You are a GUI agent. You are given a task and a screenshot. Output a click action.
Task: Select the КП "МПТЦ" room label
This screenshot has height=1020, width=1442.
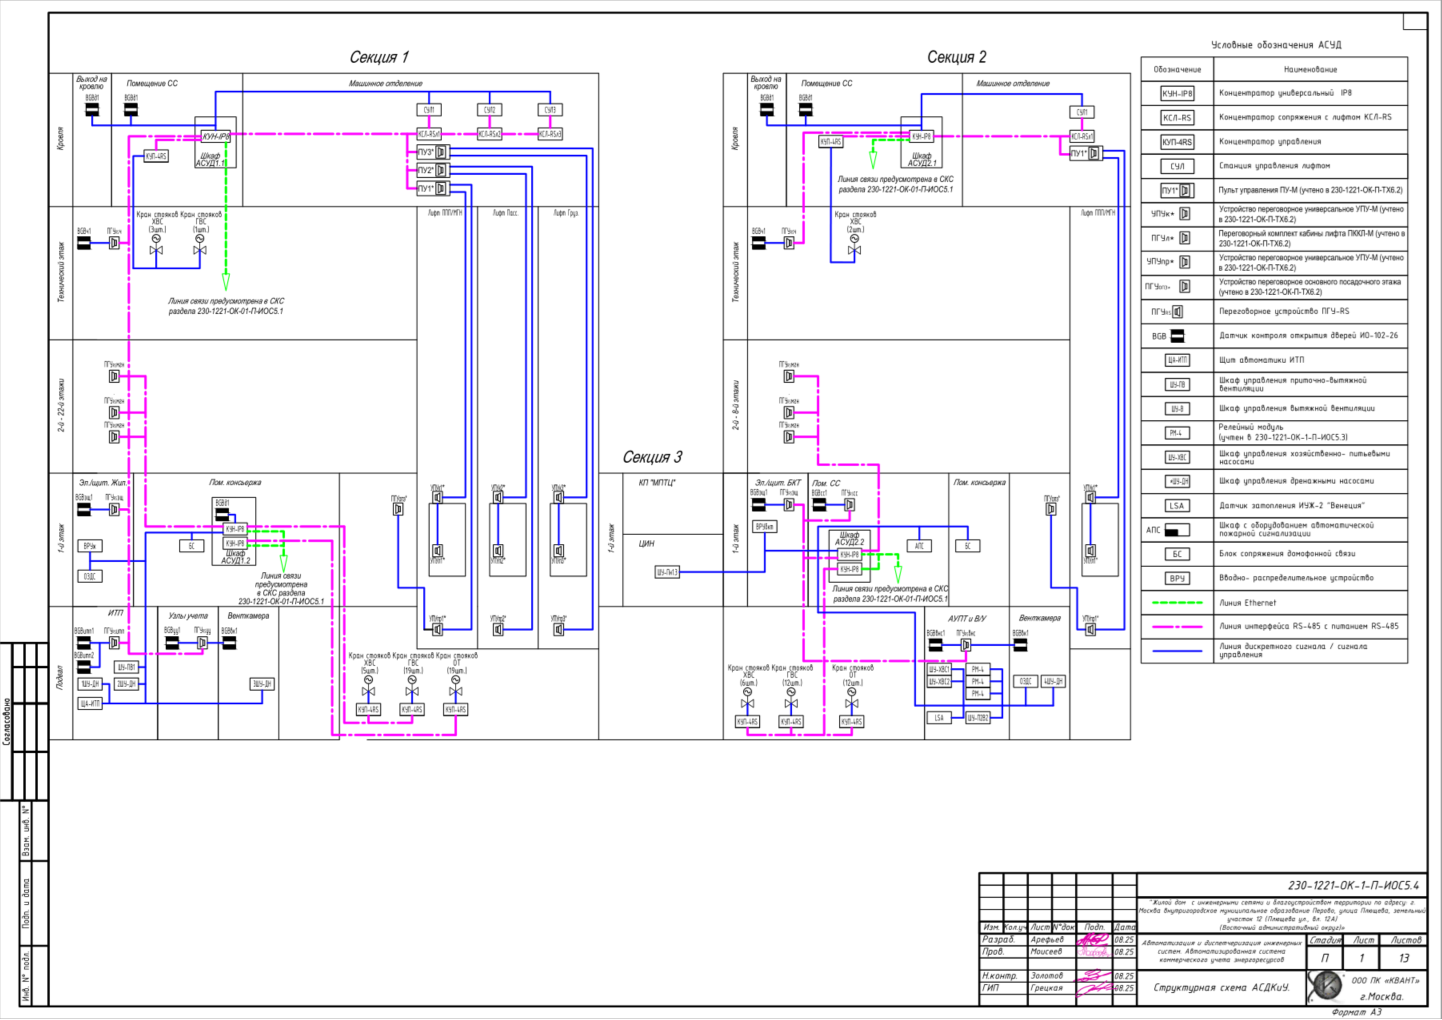657,483
